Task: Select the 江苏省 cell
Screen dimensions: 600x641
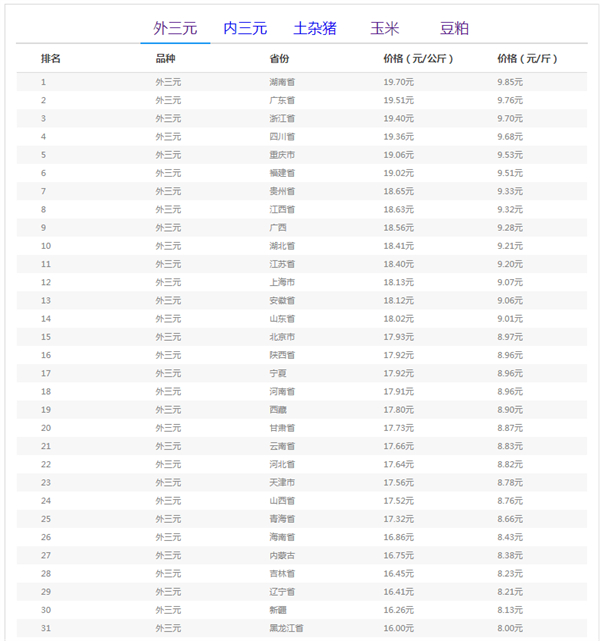Action: pyautogui.click(x=282, y=264)
